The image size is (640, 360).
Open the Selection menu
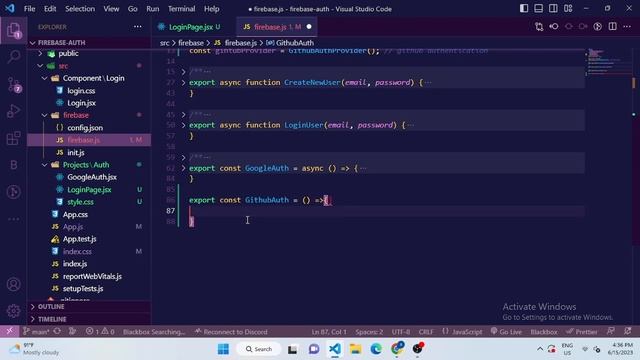[x=80, y=9]
